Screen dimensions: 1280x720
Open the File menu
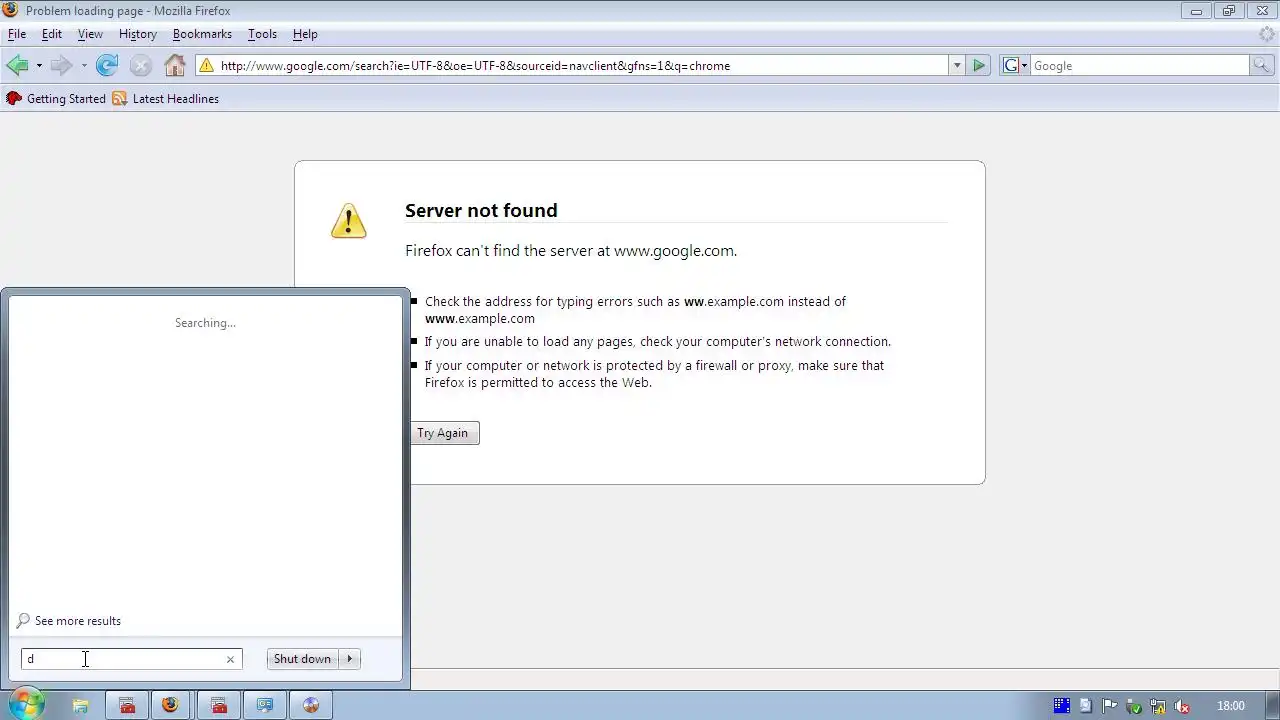click(17, 34)
